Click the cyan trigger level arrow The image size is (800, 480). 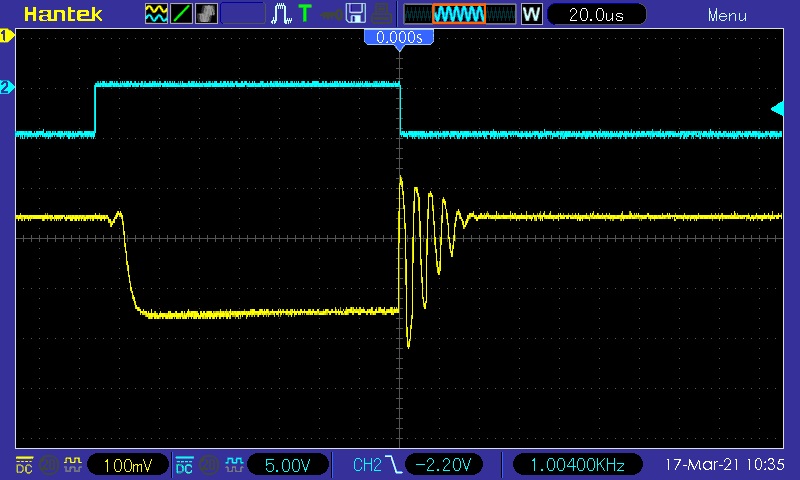777,109
